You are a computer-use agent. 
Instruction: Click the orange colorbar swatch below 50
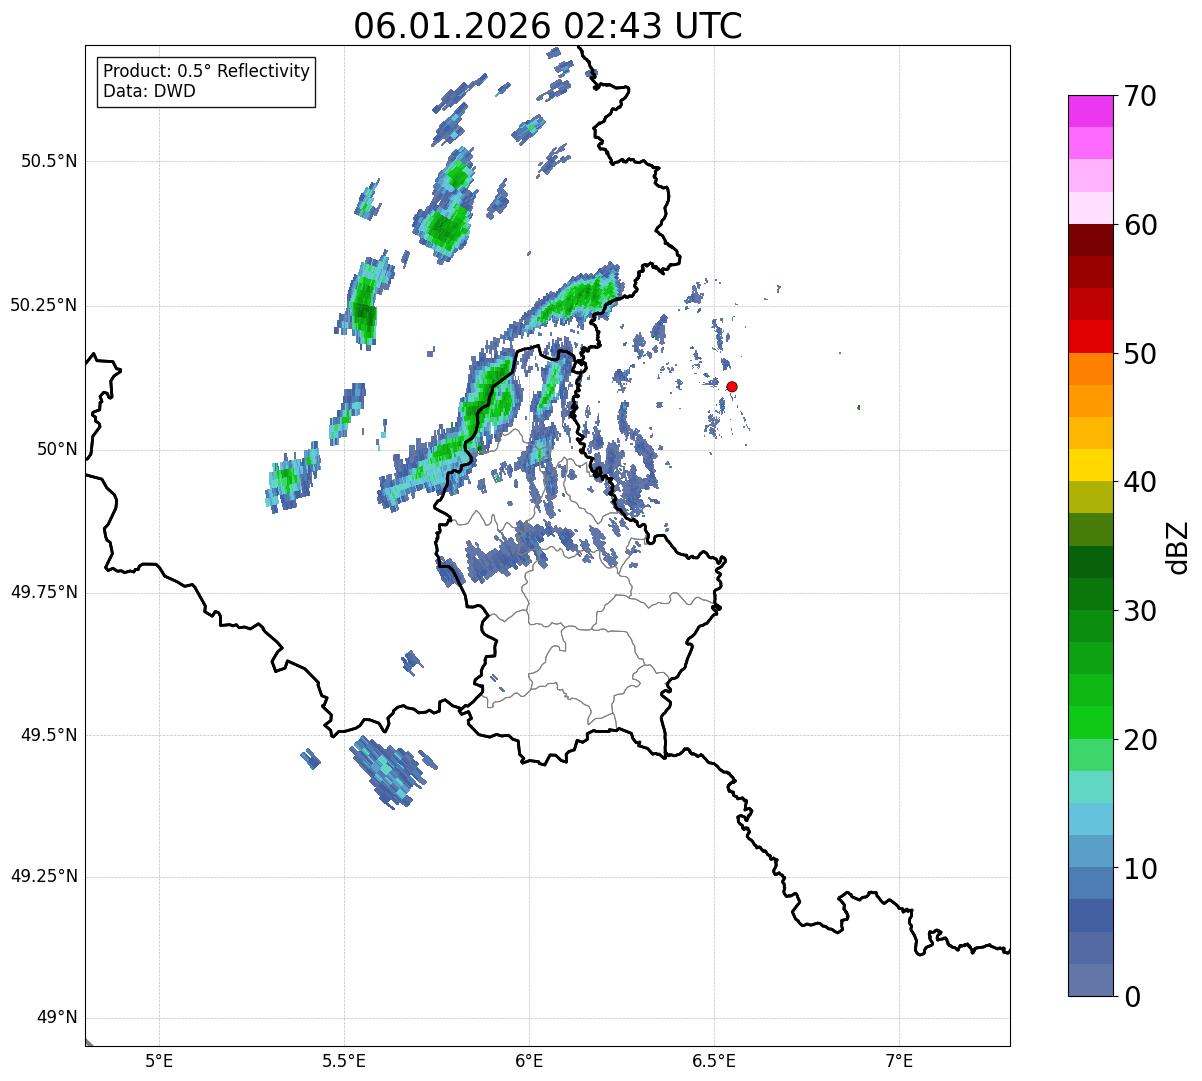[x=1091, y=369]
